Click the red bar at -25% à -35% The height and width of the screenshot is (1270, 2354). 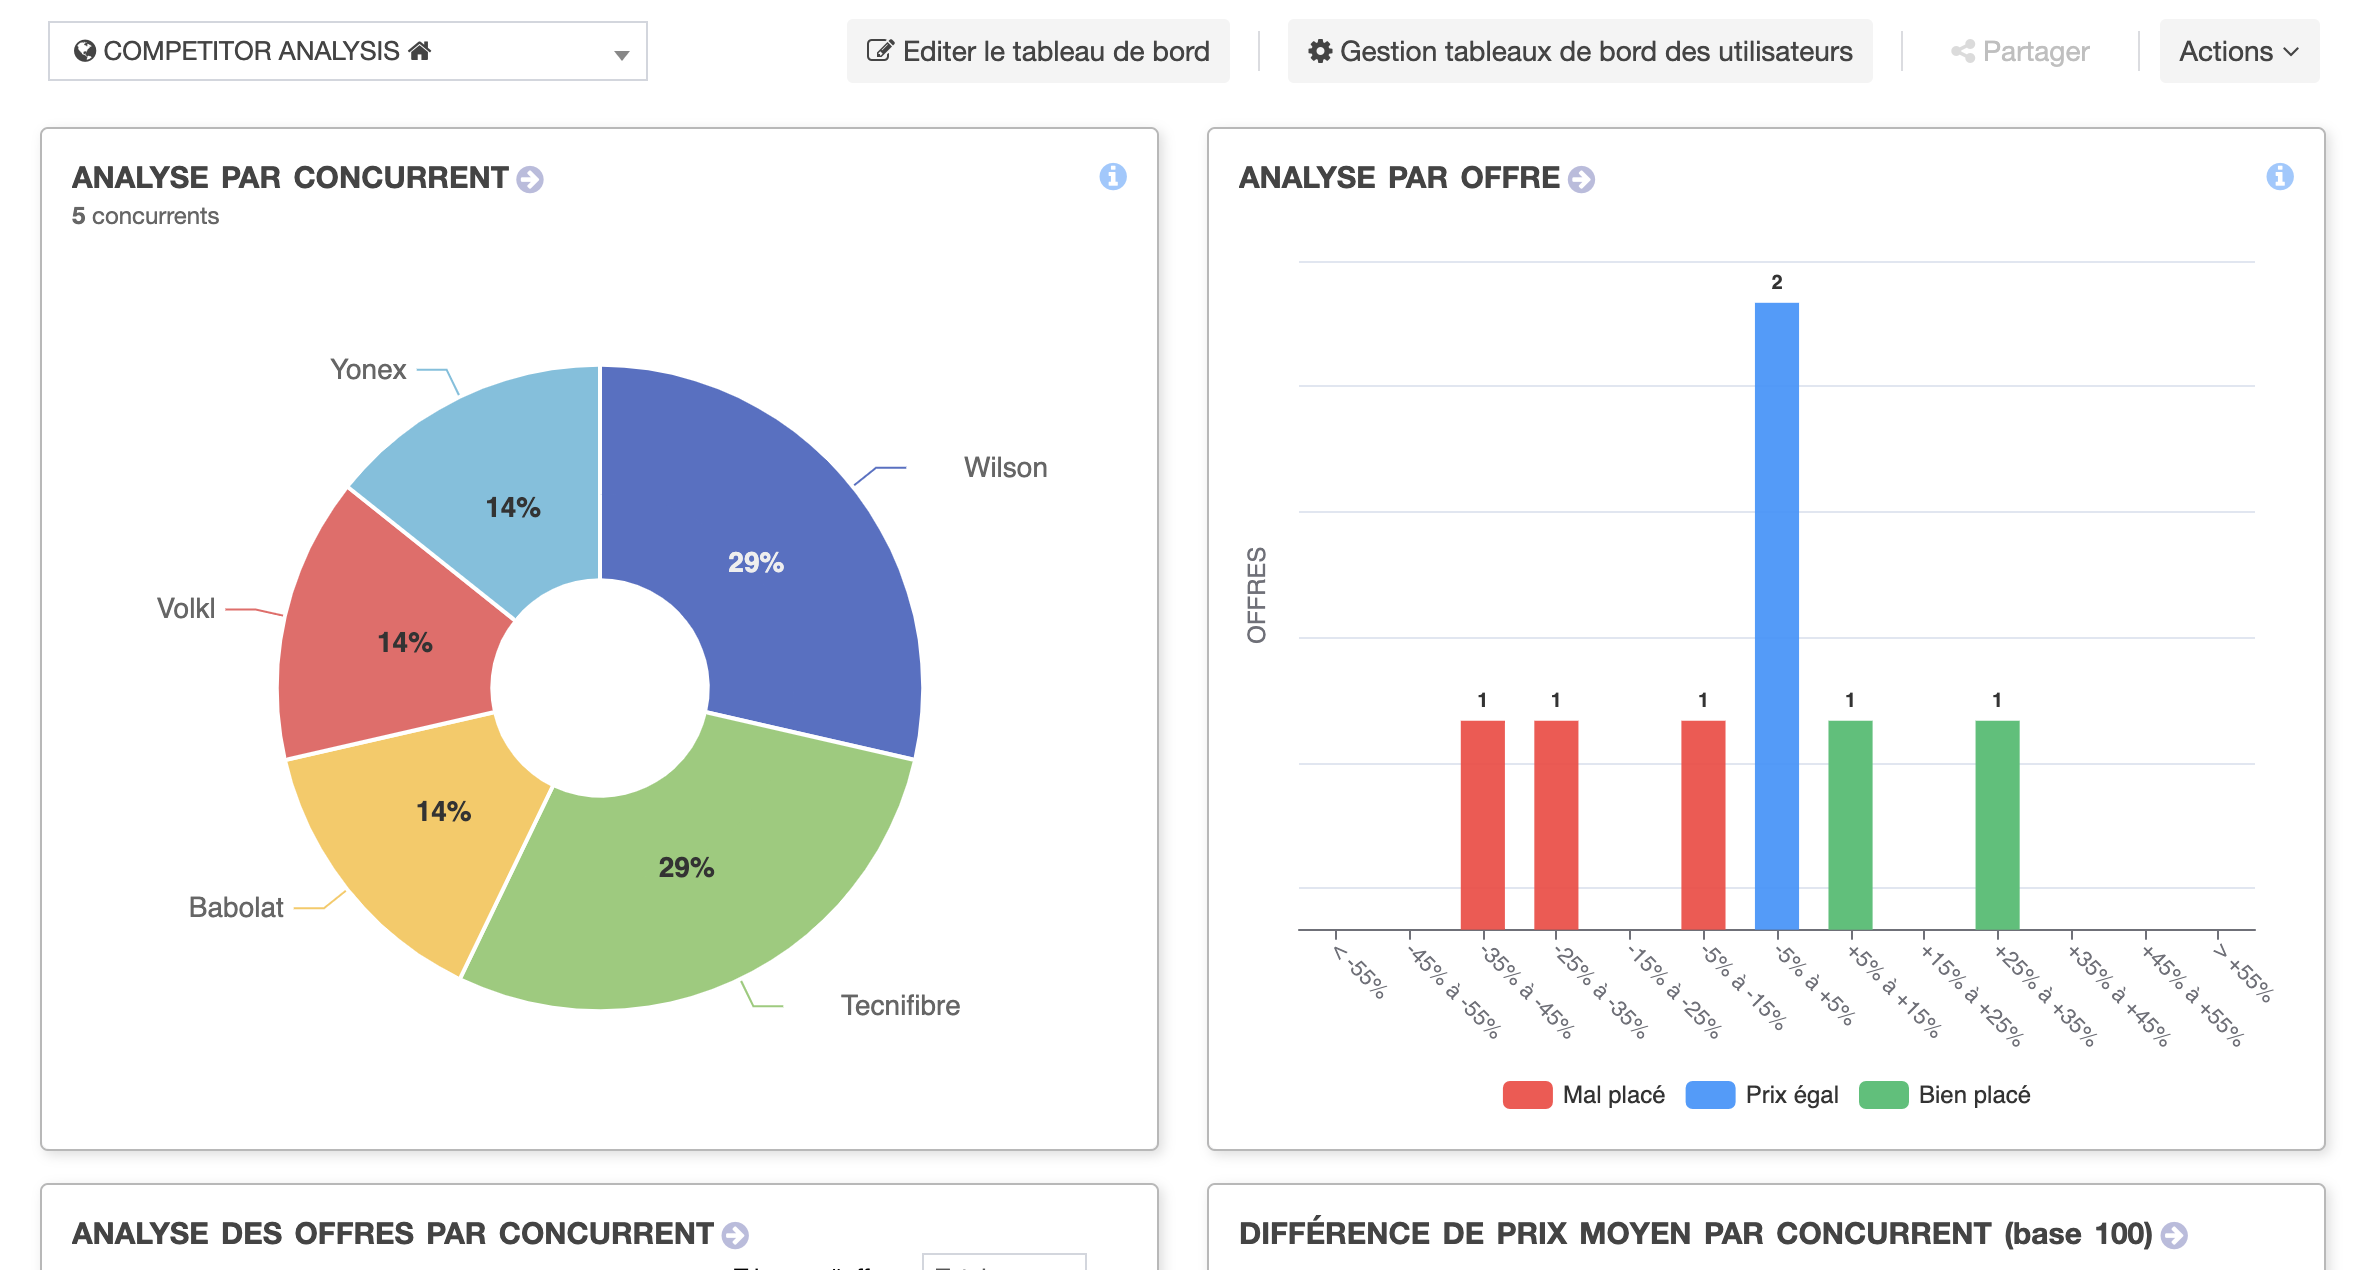pos(1556,825)
